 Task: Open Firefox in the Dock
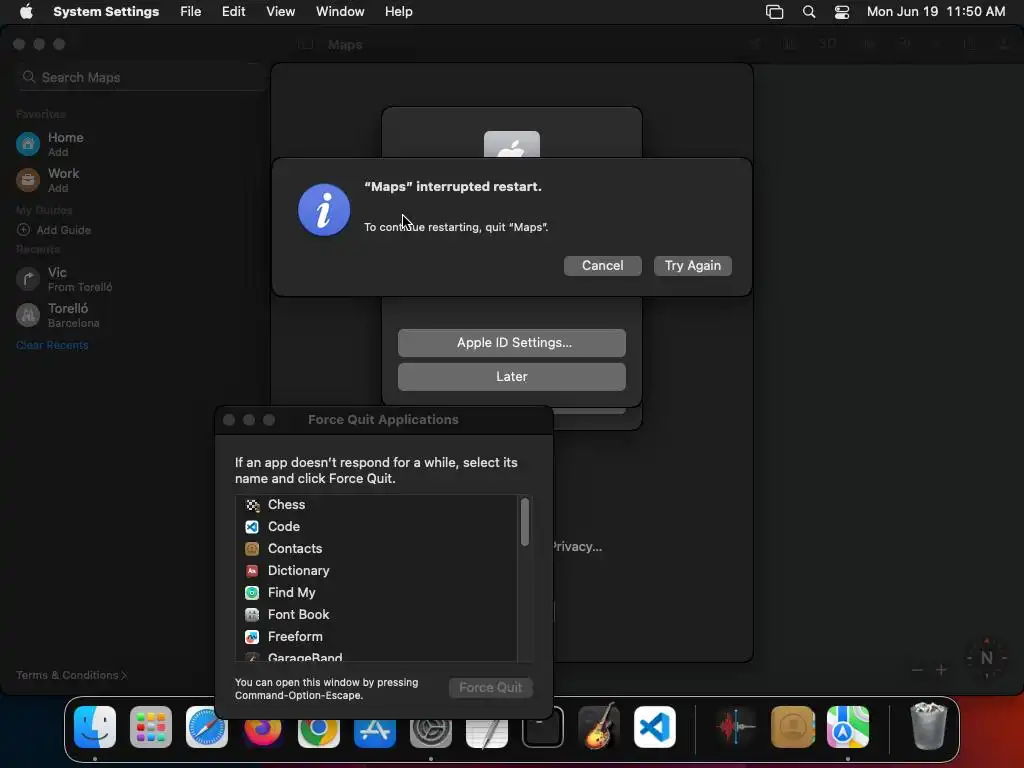pos(263,731)
